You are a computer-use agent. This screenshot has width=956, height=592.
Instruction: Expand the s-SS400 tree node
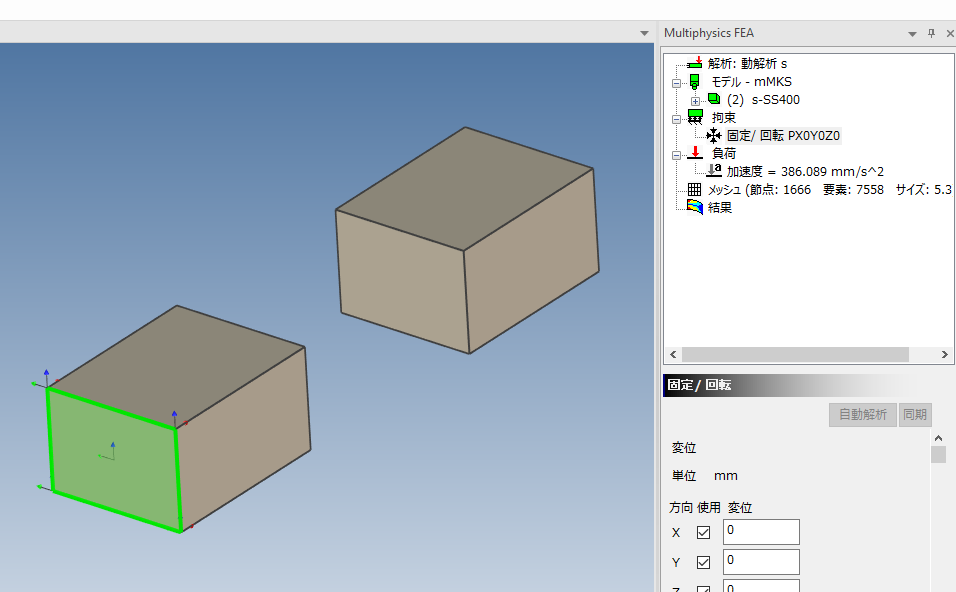695,100
